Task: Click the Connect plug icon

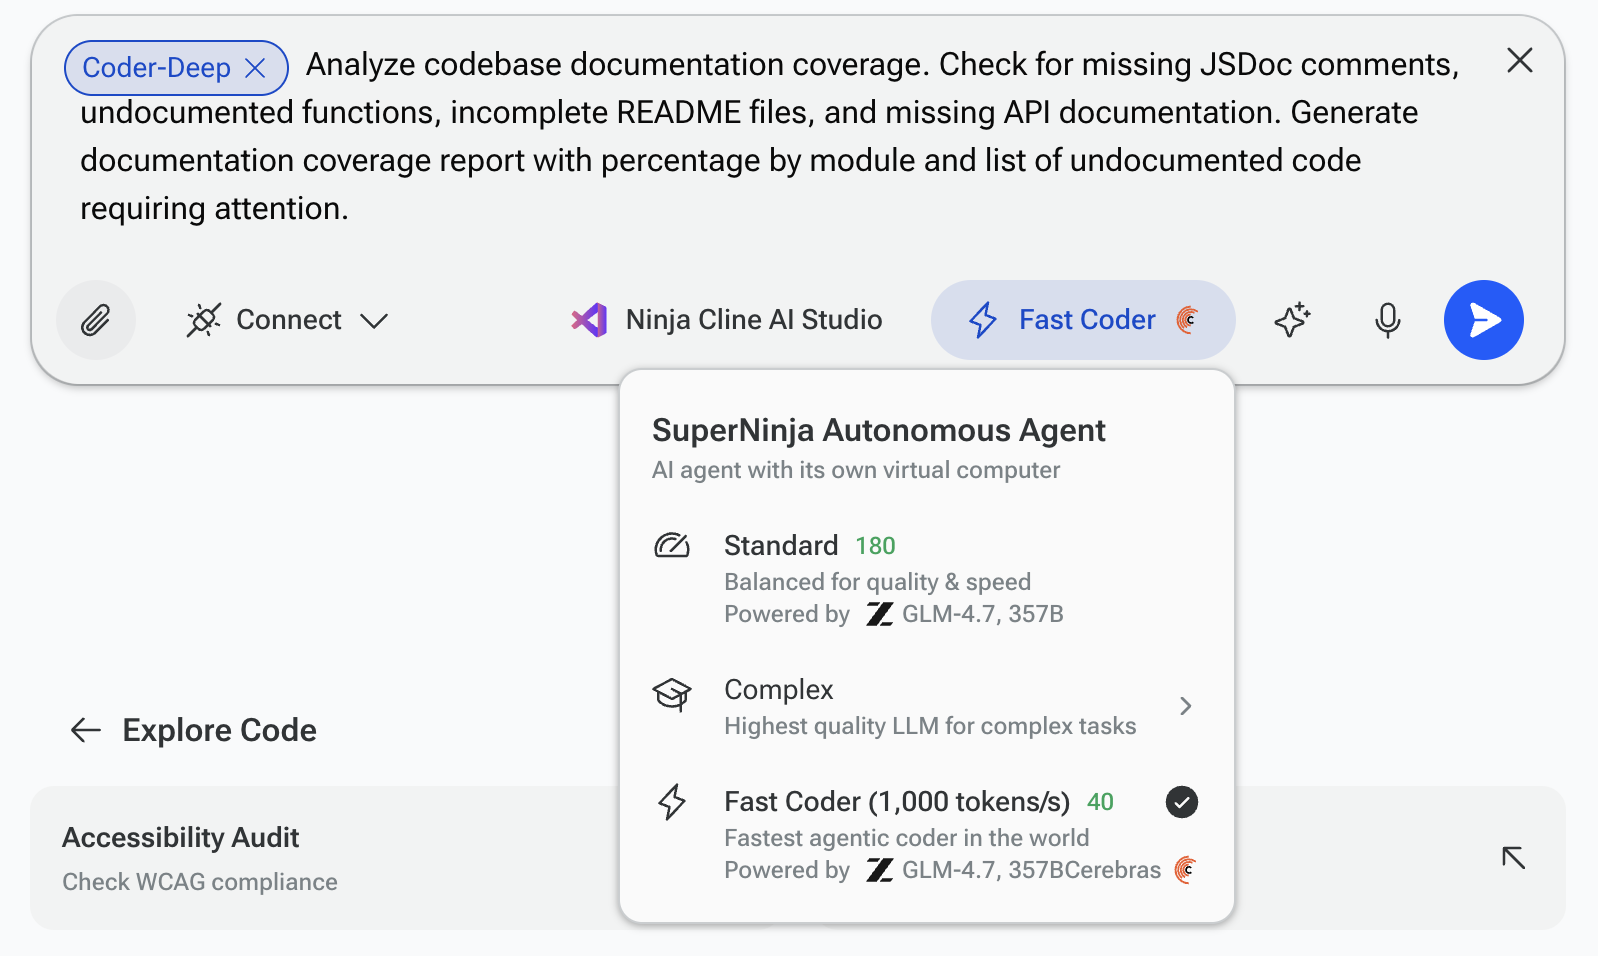Action: point(203,320)
